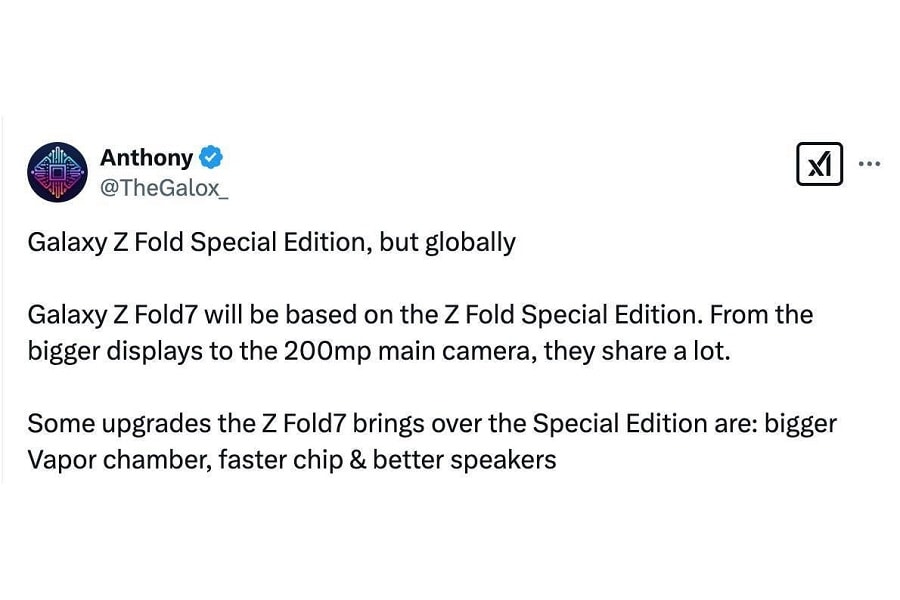Open the three-dot more options menu
The width and height of the screenshot is (900, 600).
869,164
